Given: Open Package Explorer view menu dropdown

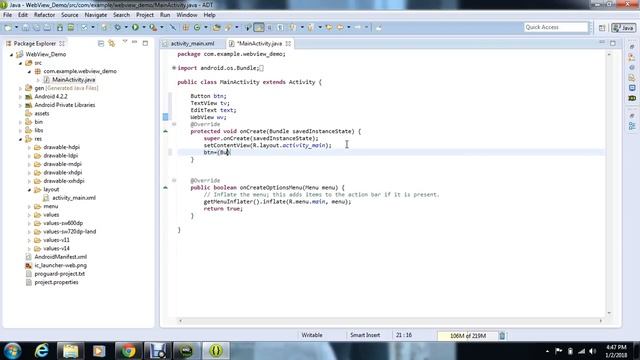Looking at the screenshot, I should (124, 42).
